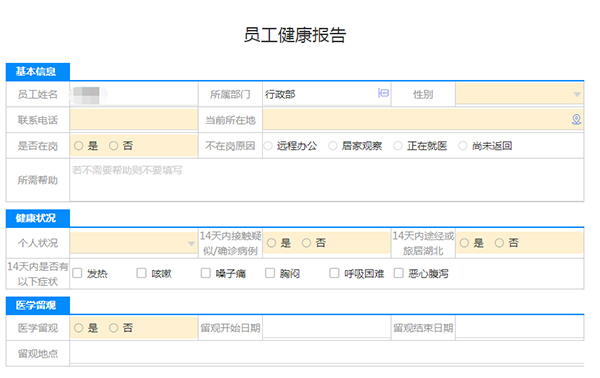Choose 远程办公 as 不在岗原因
The height and width of the screenshot is (378, 600).
click(x=268, y=146)
